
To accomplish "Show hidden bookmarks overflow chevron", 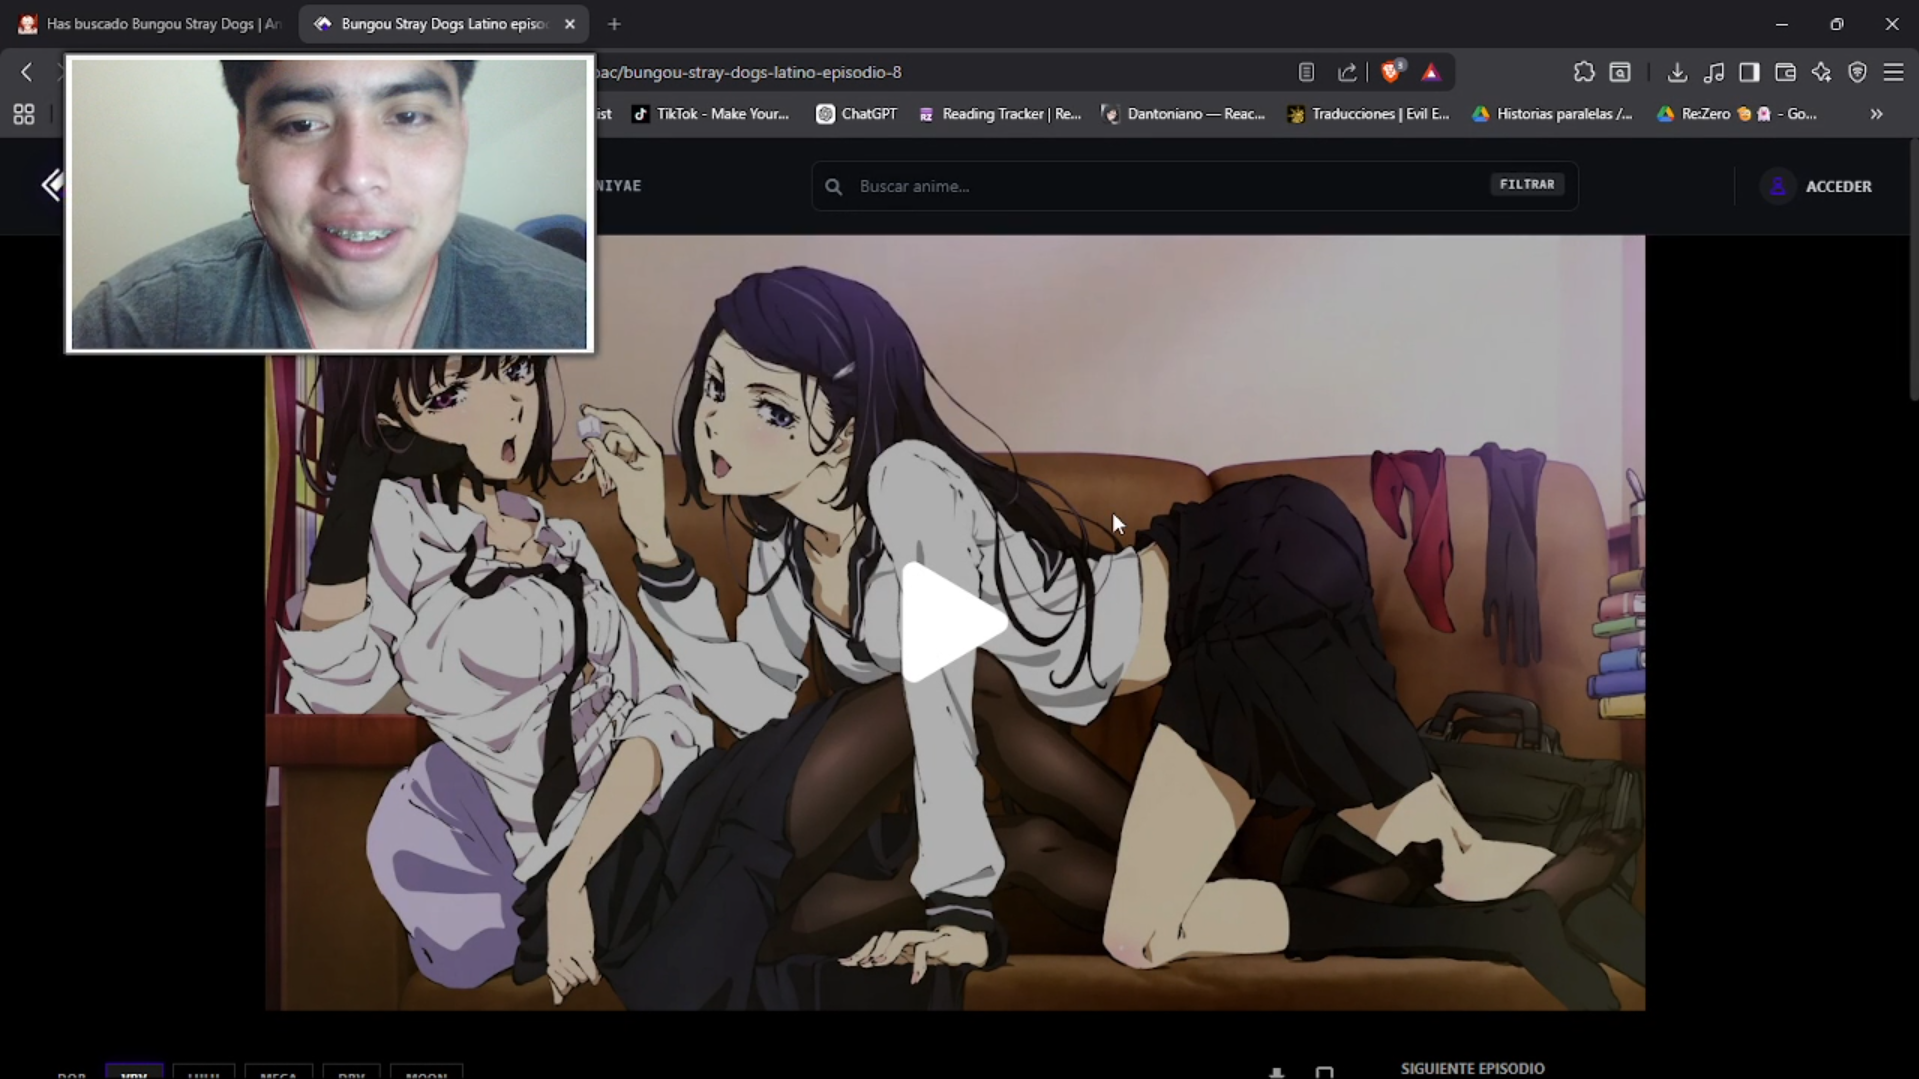I will [x=1876, y=114].
